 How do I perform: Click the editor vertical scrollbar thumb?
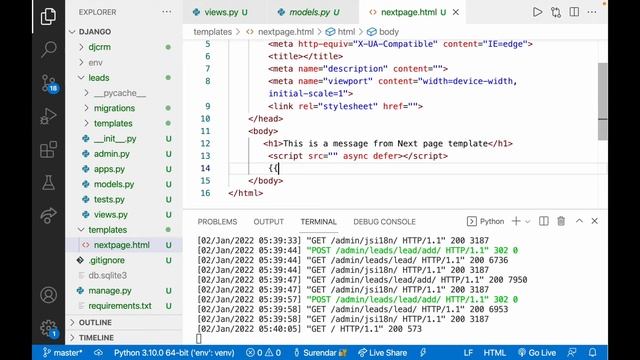pos(602,101)
